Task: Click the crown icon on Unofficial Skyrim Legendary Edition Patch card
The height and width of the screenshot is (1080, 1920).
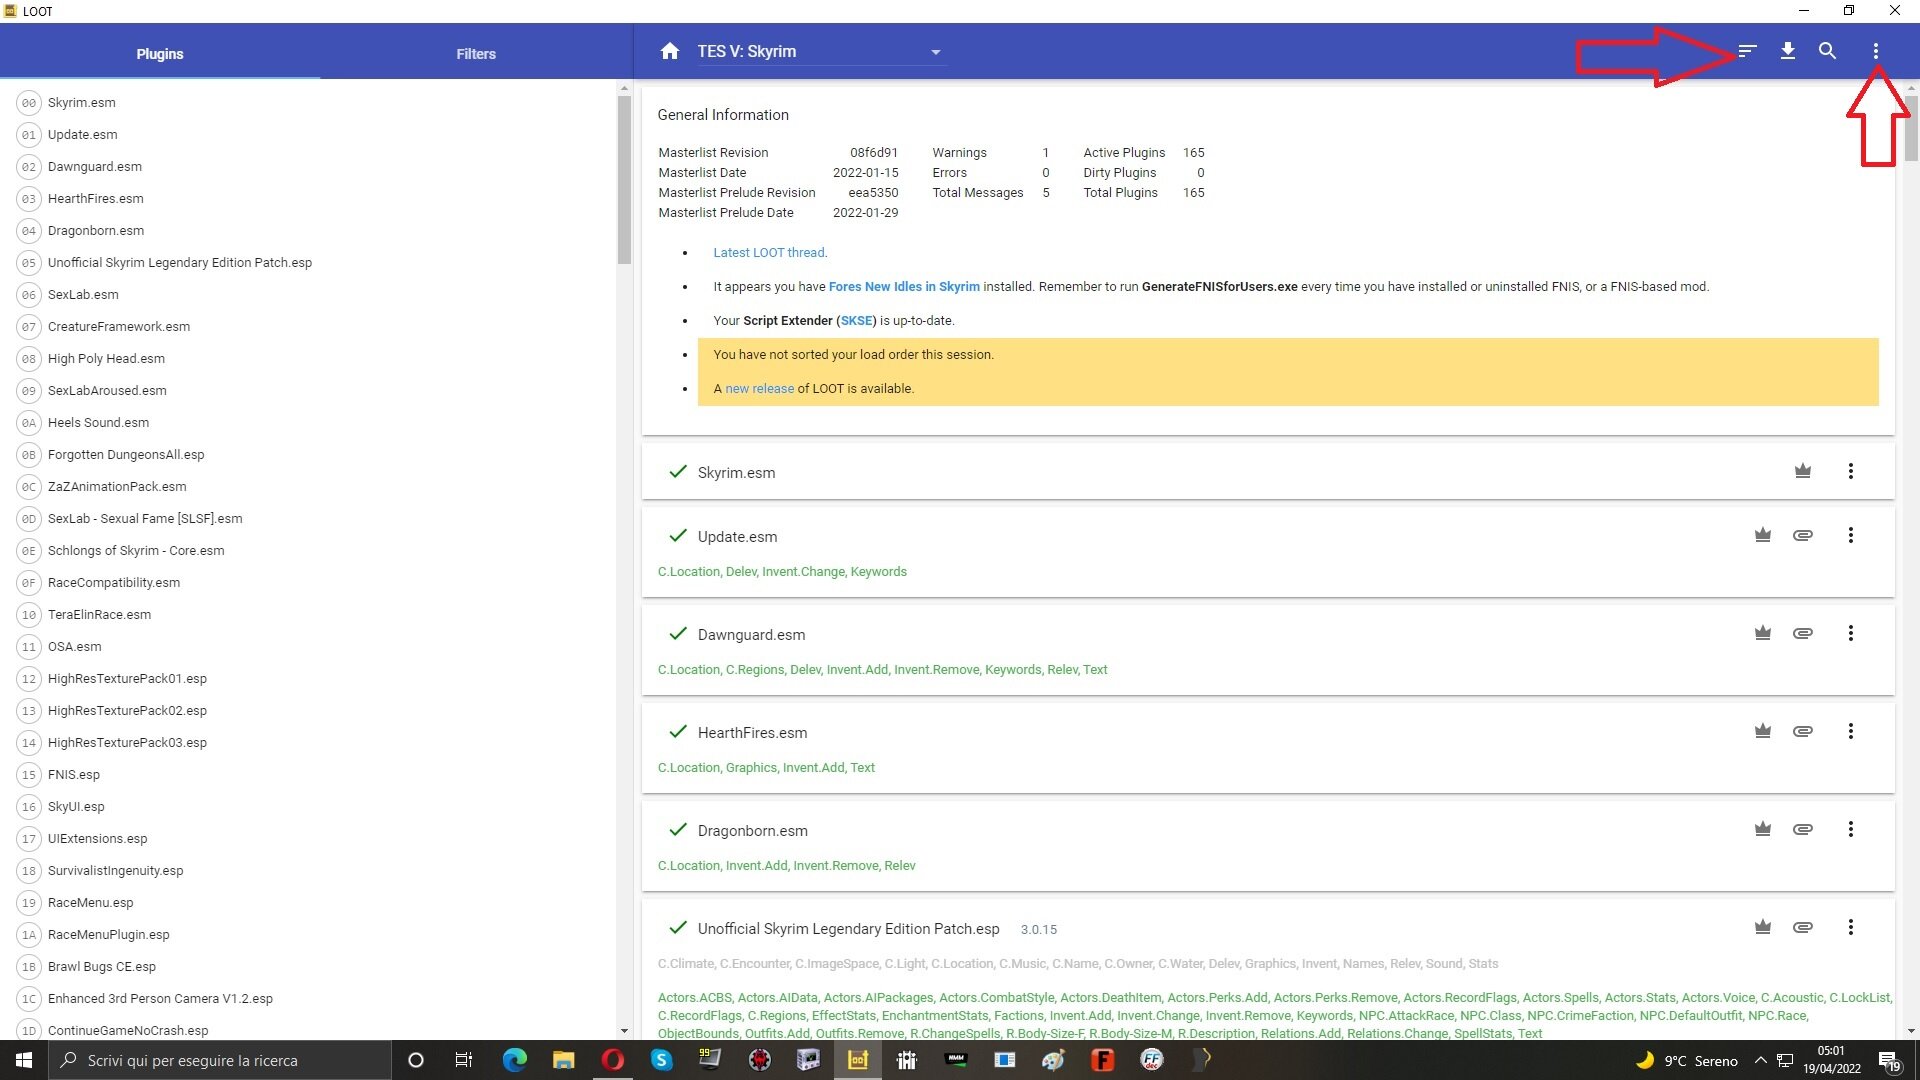Action: (x=1763, y=927)
